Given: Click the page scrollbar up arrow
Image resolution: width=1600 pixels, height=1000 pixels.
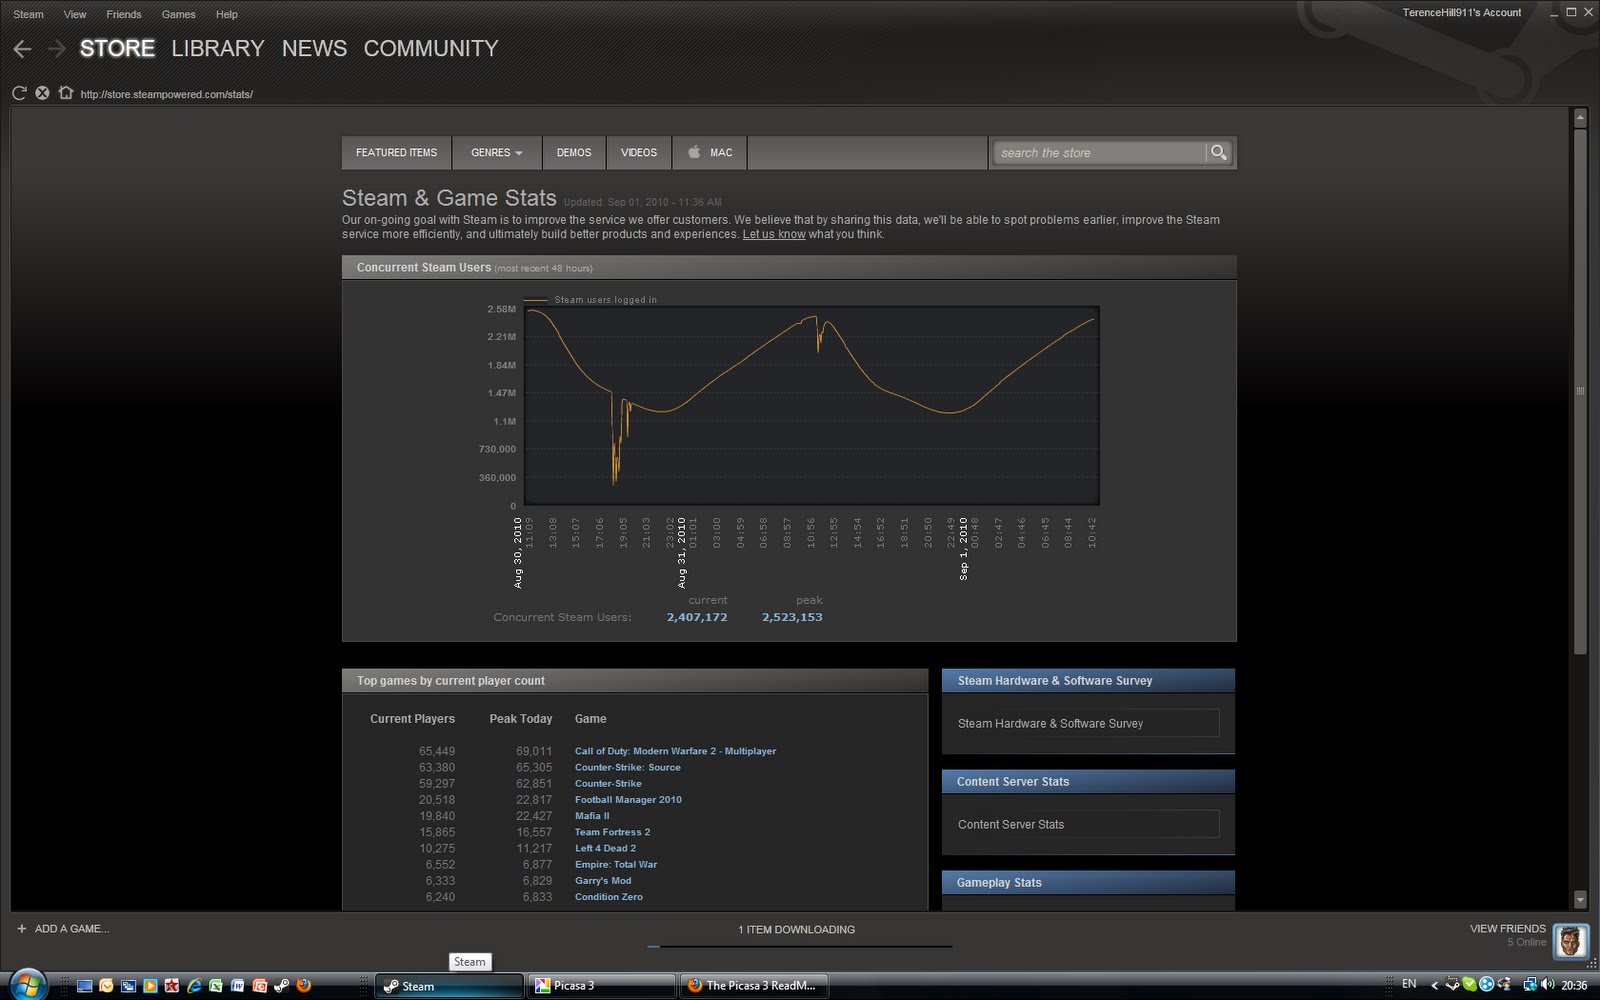Looking at the screenshot, I should [x=1580, y=117].
